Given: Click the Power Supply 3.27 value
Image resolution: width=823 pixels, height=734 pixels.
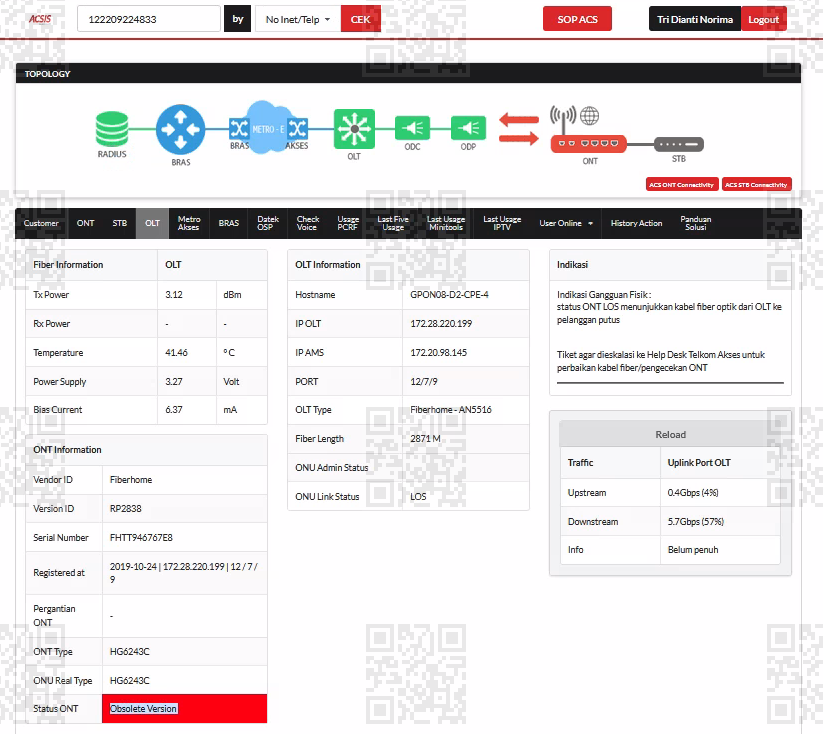Looking at the screenshot, I should 174,382.
